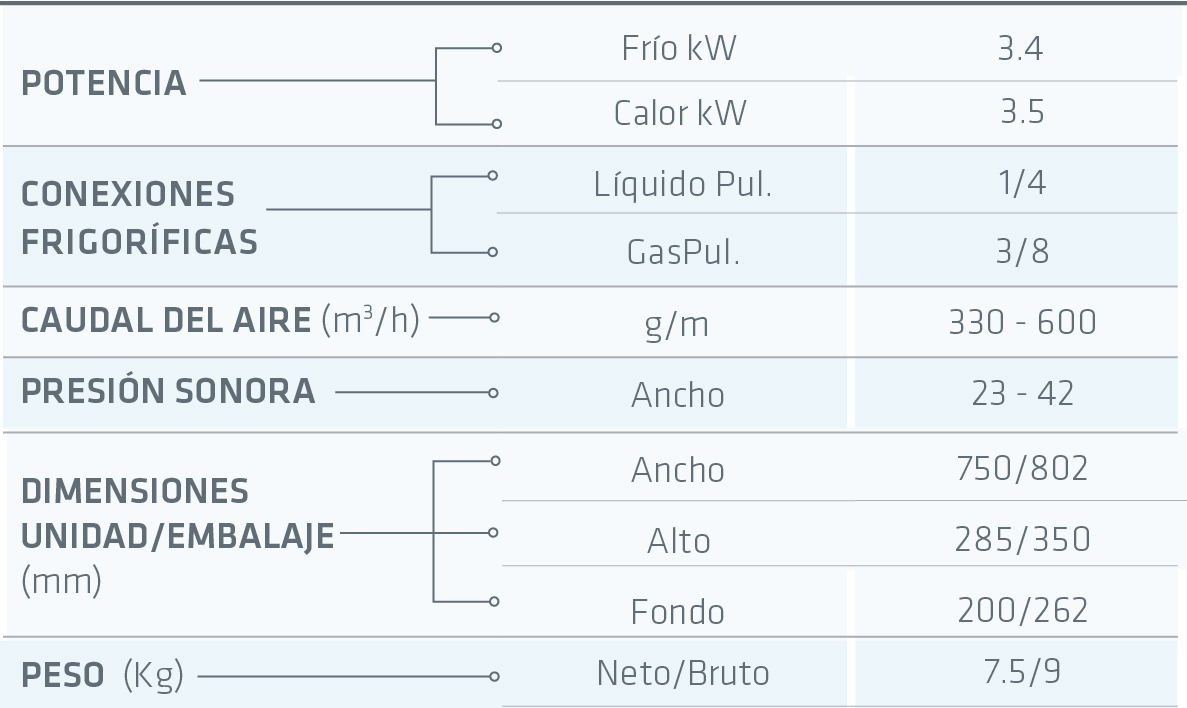
Task: Select the 1/4 liquid connection value
Action: pyautogui.click(x=1022, y=184)
